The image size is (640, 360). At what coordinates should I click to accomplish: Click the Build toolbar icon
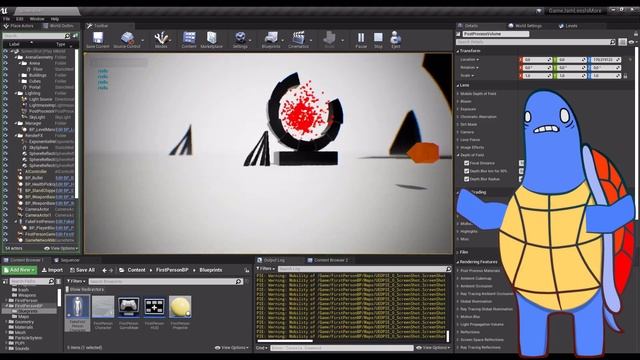[329, 38]
